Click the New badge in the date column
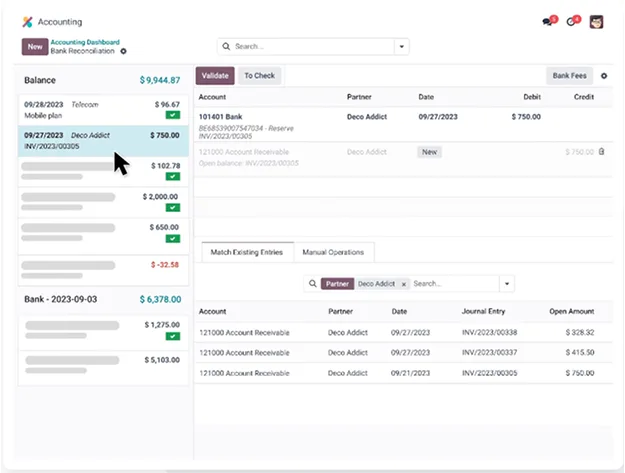The height and width of the screenshot is (473, 625). tap(430, 152)
